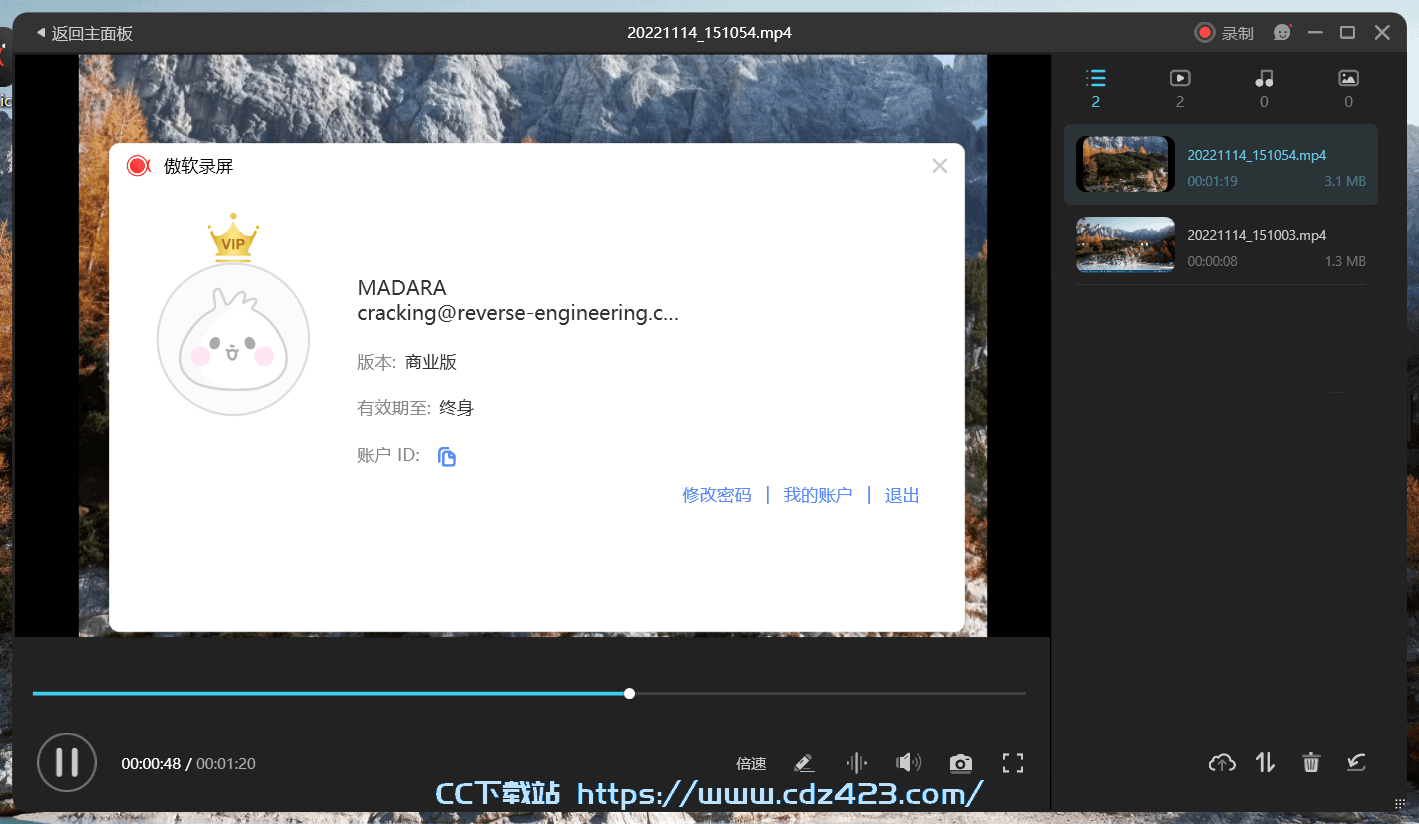Viewport: 1419px width, 824px height.
Task: Click the cloud upload icon
Action: click(x=1221, y=763)
